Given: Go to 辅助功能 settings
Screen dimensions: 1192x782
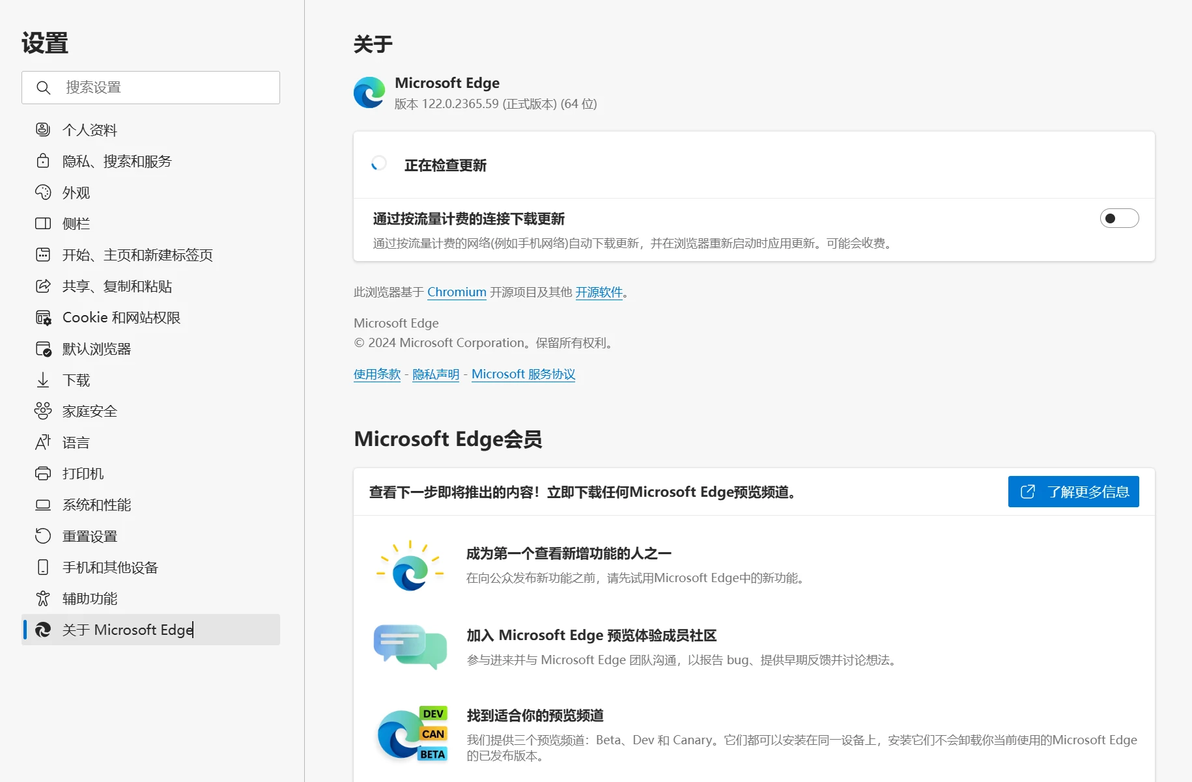Looking at the screenshot, I should [x=151, y=598].
